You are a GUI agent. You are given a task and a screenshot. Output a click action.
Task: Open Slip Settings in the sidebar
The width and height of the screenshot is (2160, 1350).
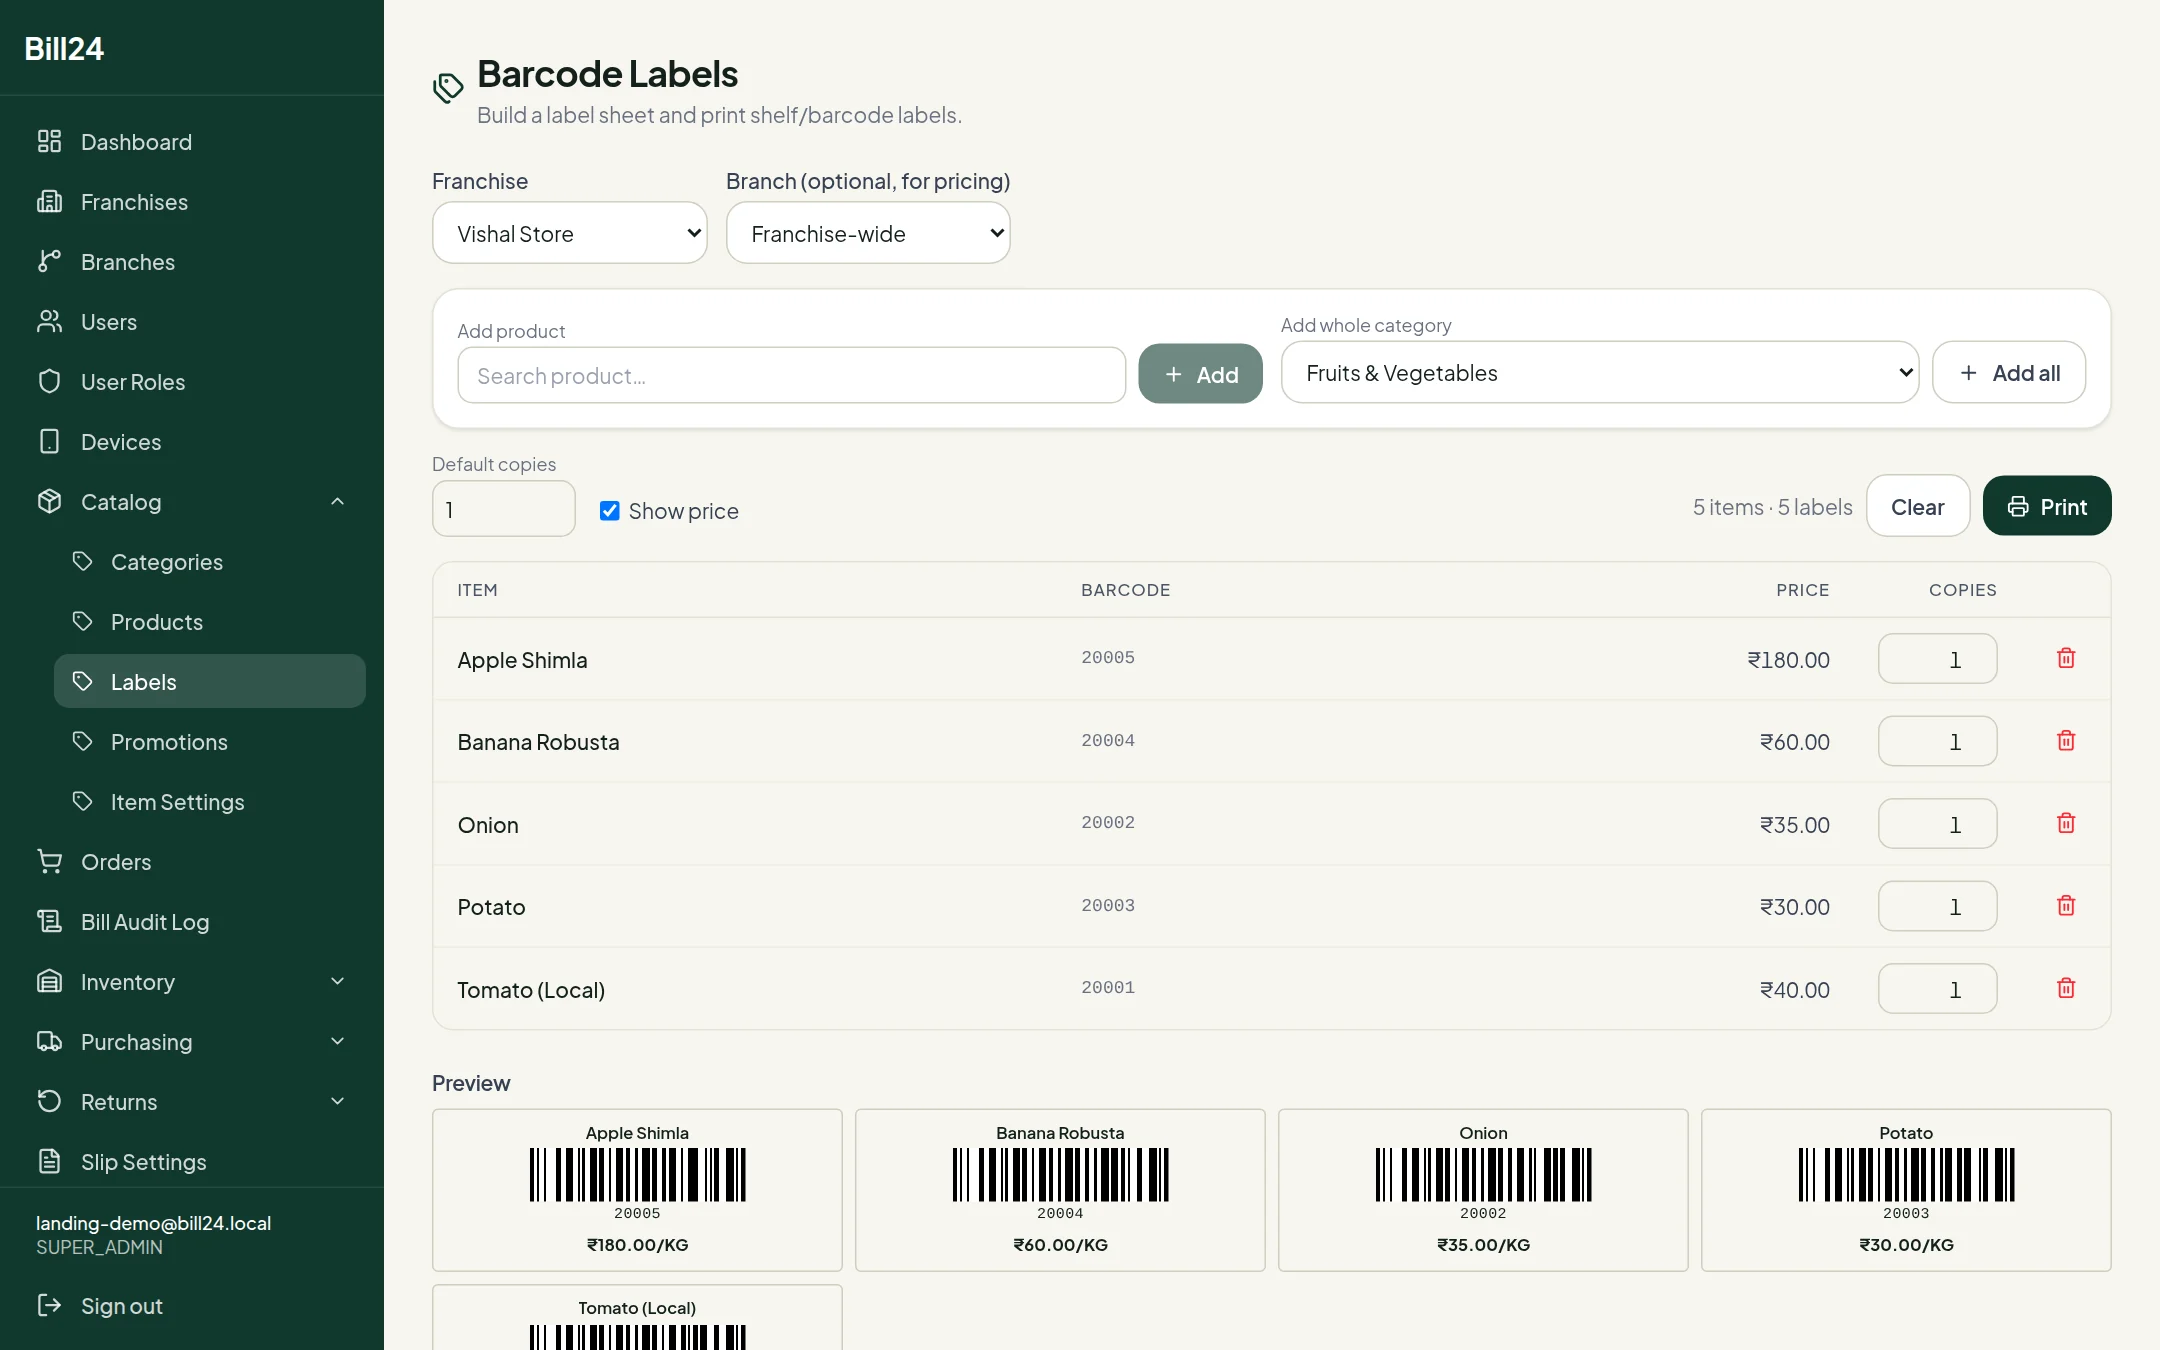tap(192, 1161)
